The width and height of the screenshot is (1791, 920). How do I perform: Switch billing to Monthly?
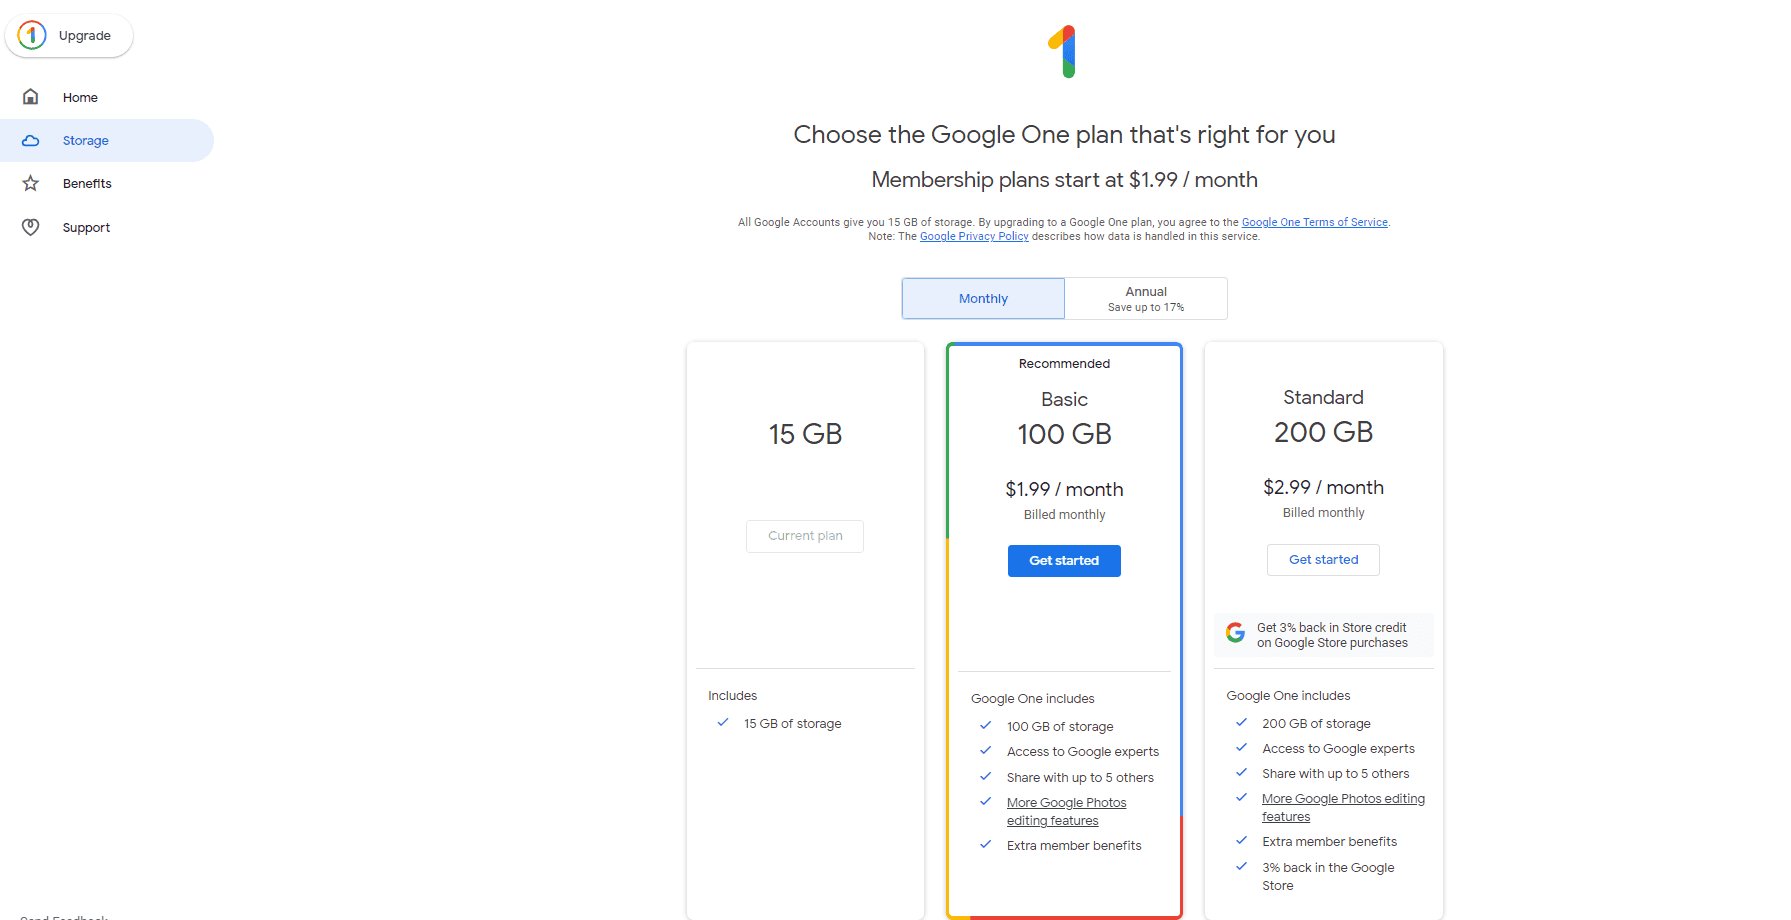(x=983, y=299)
